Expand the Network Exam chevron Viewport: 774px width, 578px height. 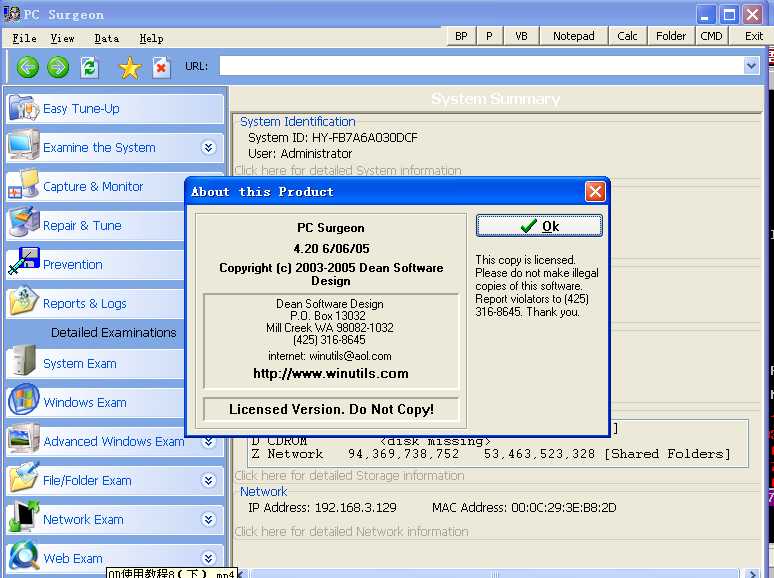pyautogui.click(x=208, y=519)
